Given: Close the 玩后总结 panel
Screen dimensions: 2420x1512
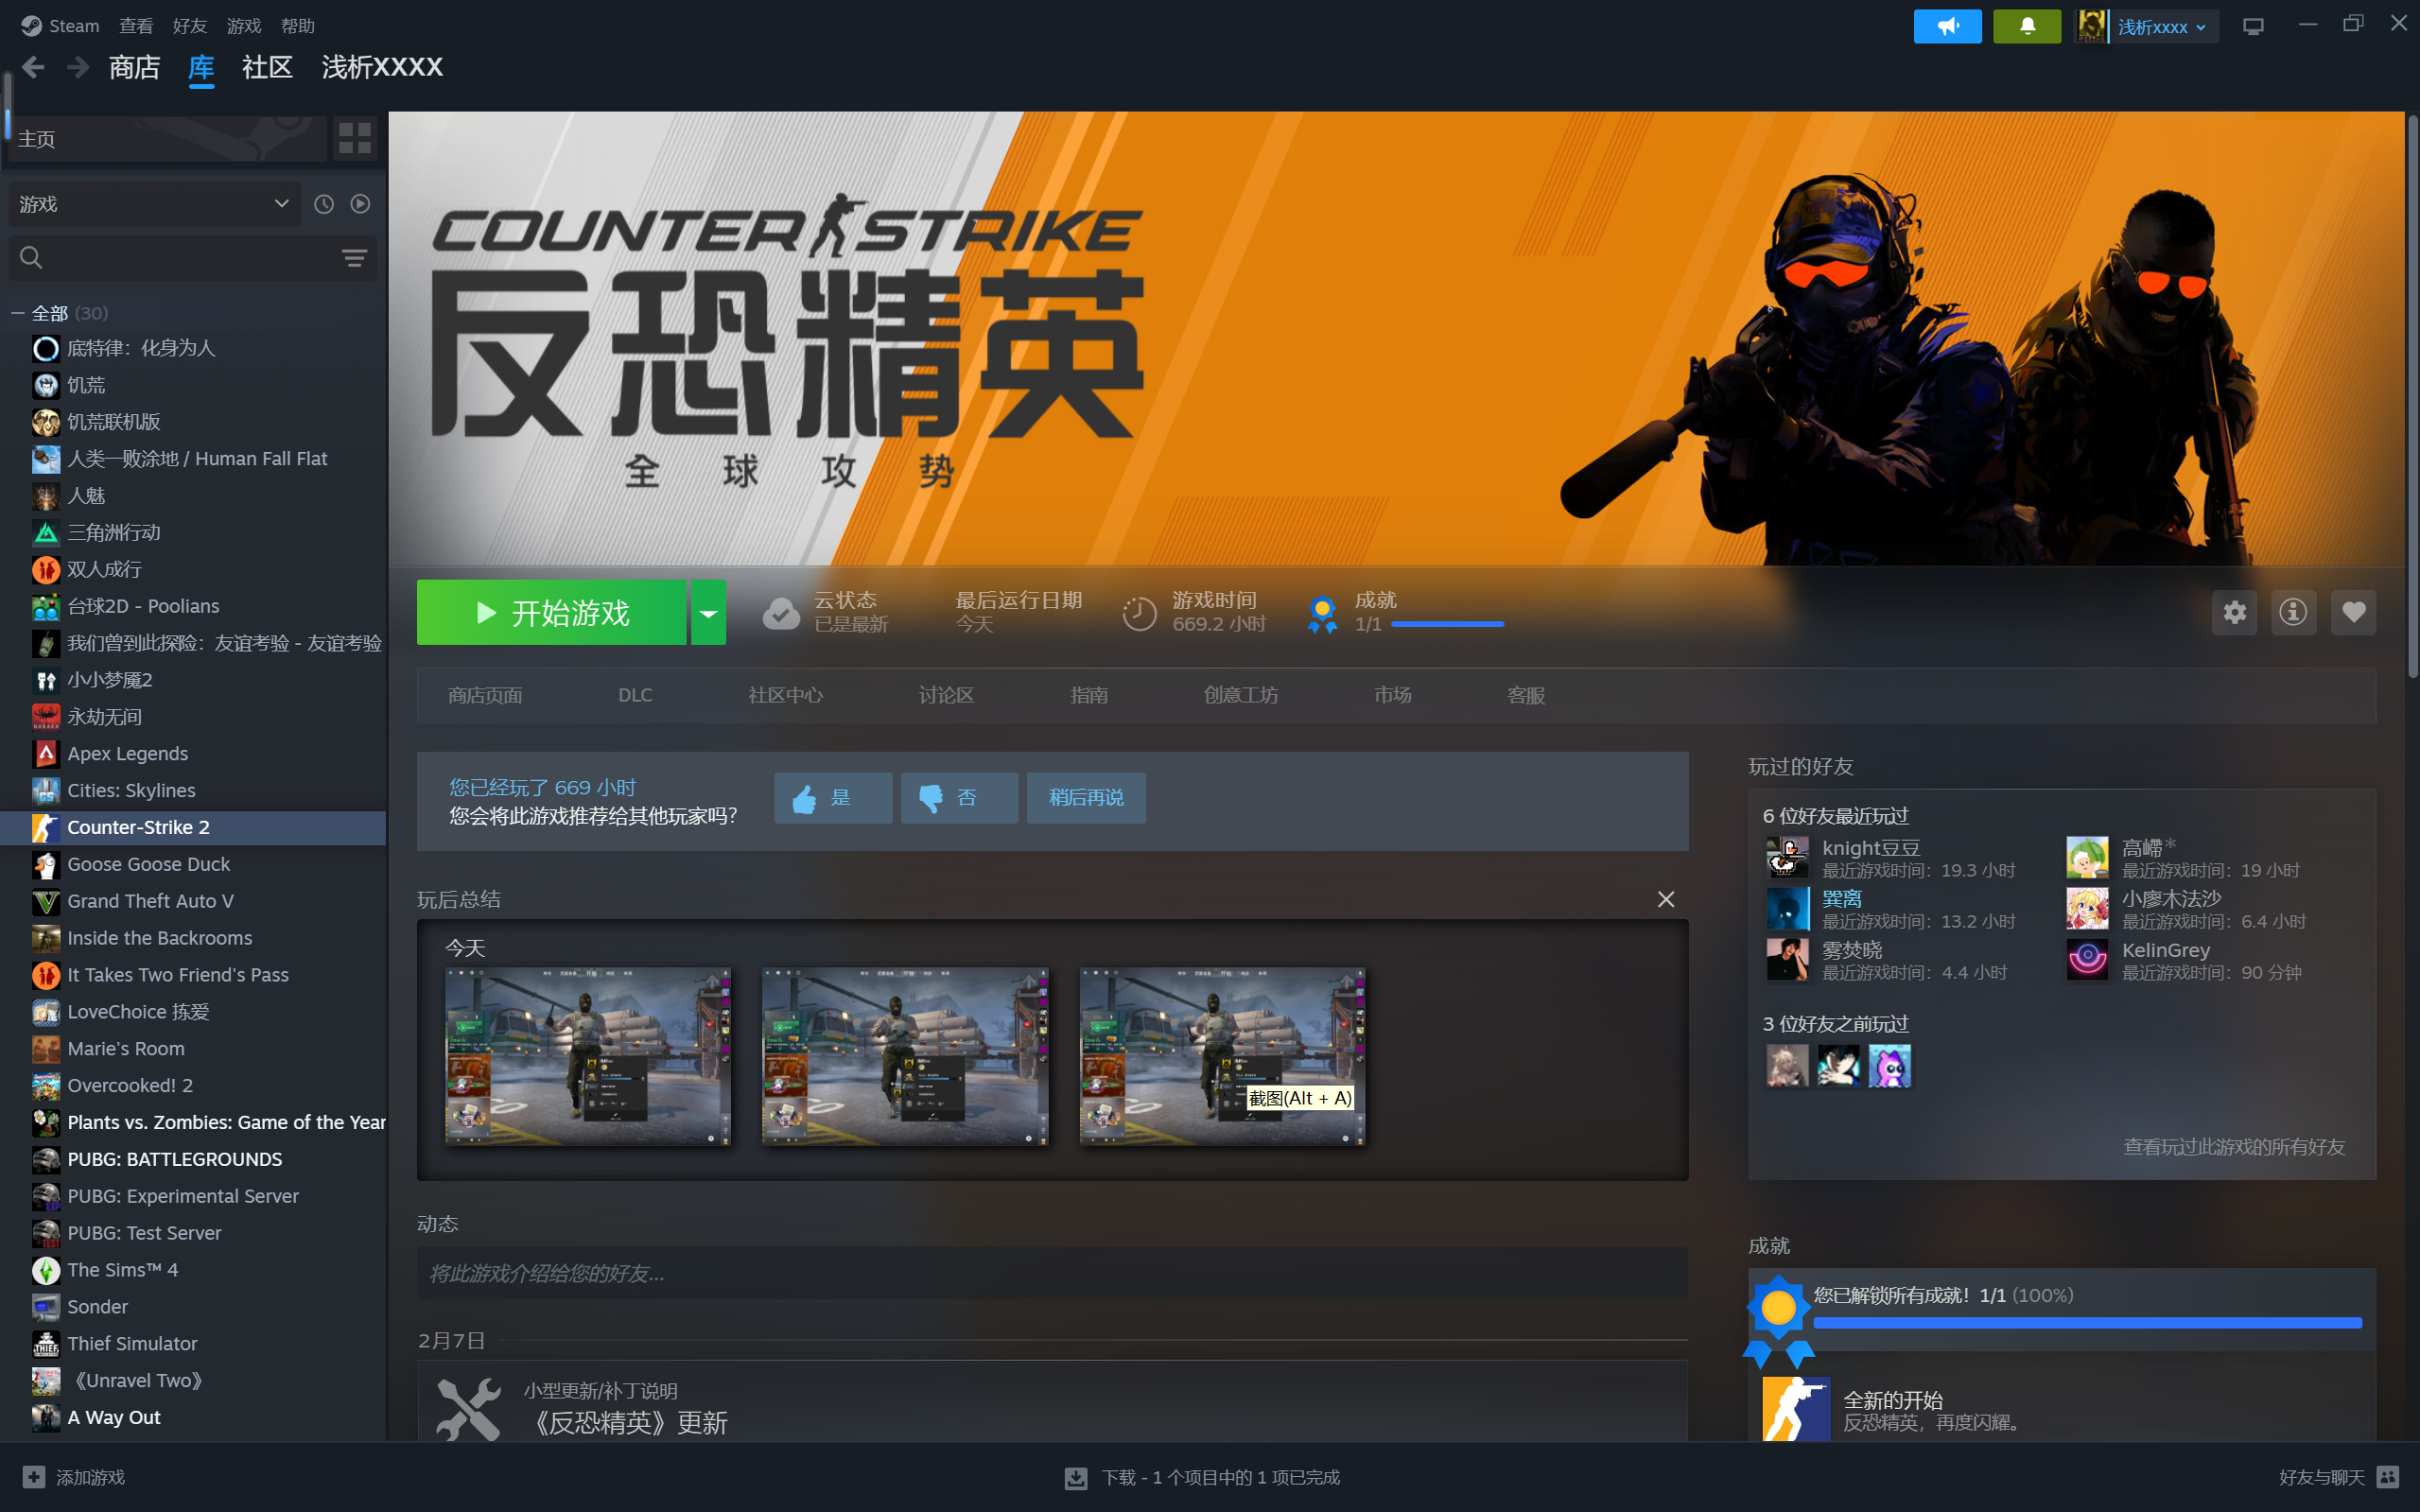Looking at the screenshot, I should pos(1666,899).
